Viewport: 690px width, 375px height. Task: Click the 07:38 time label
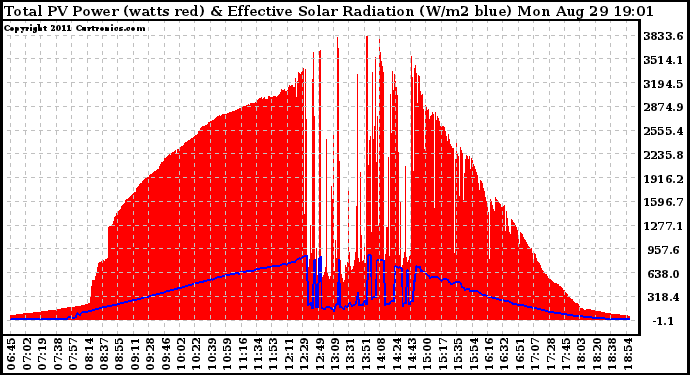57,354
